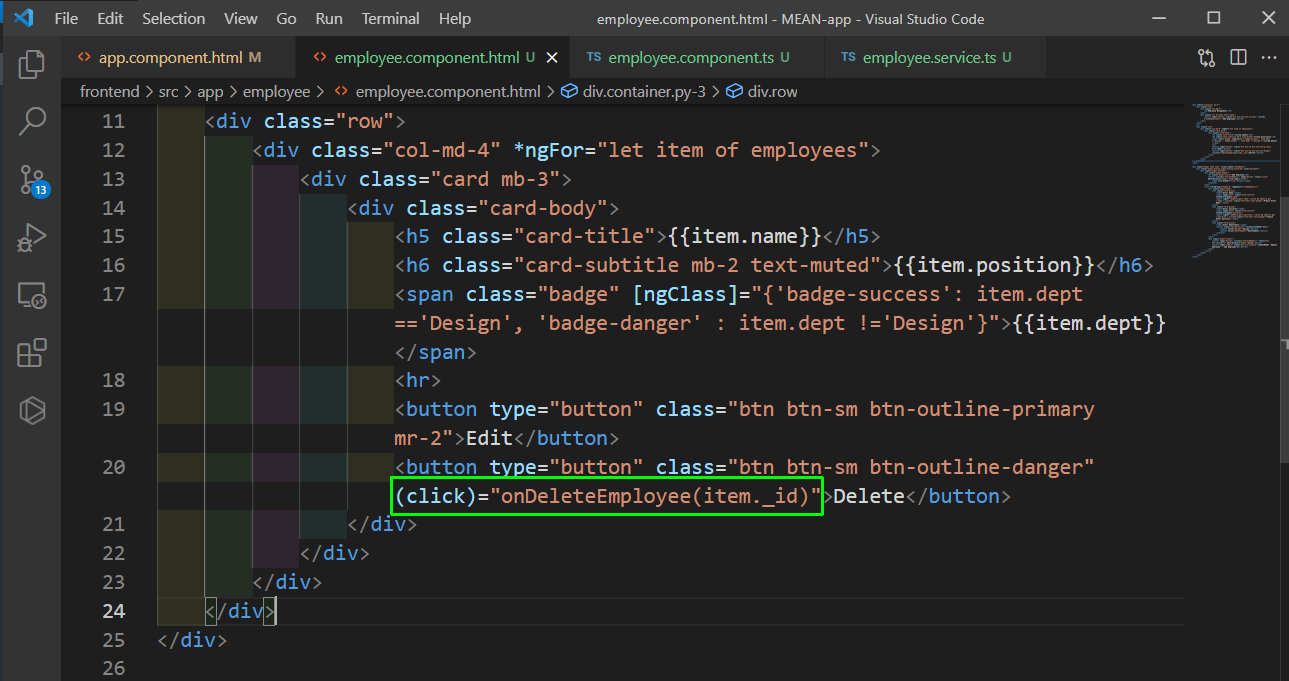Open the Terminal menu
This screenshot has height=681, width=1289.
coord(391,19)
